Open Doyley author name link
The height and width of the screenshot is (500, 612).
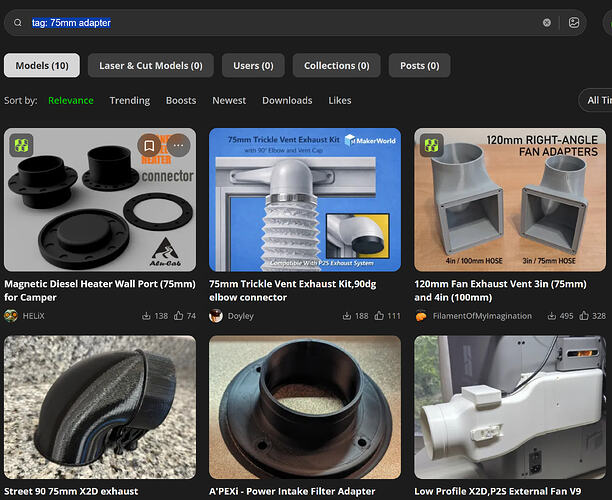pos(241,316)
